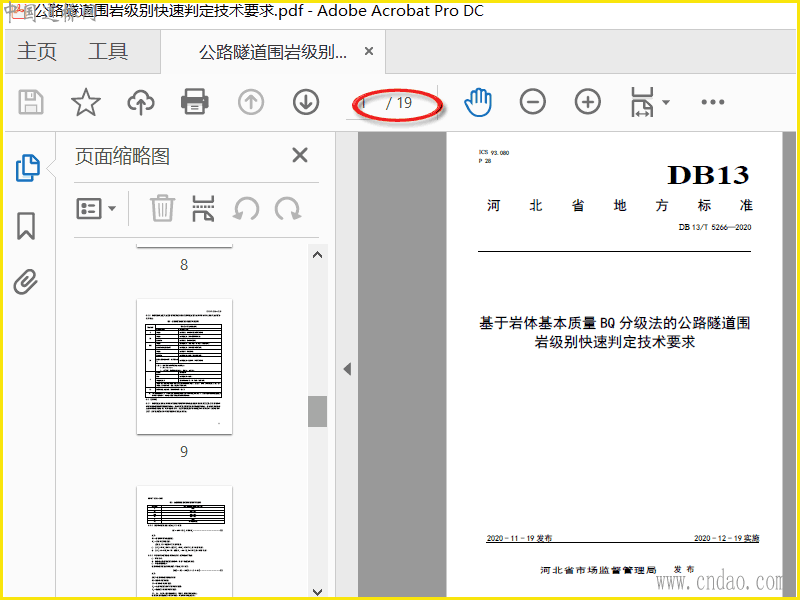Zoom in with plus icon

pyautogui.click(x=588, y=102)
